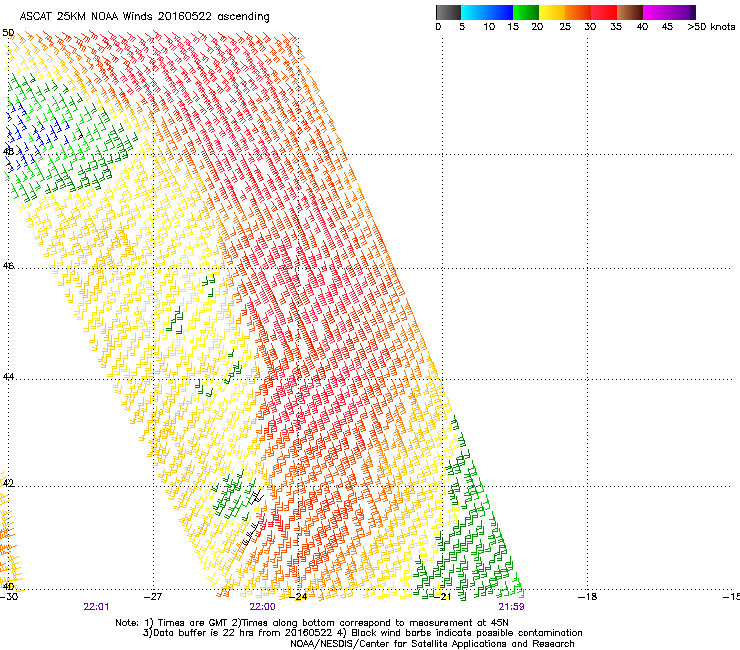The height and width of the screenshot is (650, 740).
Task: Click the 42 latitude axis label
Action: pyautogui.click(x=8, y=483)
